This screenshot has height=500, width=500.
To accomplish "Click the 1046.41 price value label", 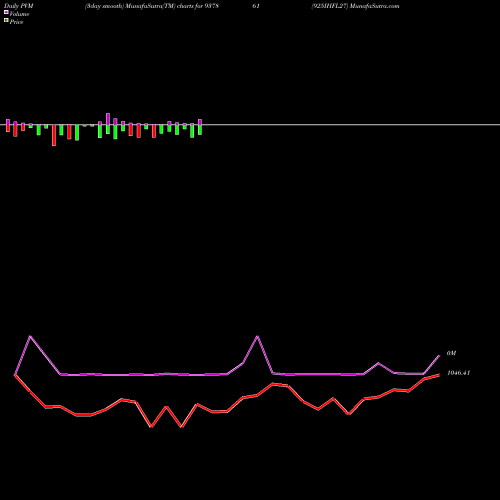I will (x=458, y=373).
